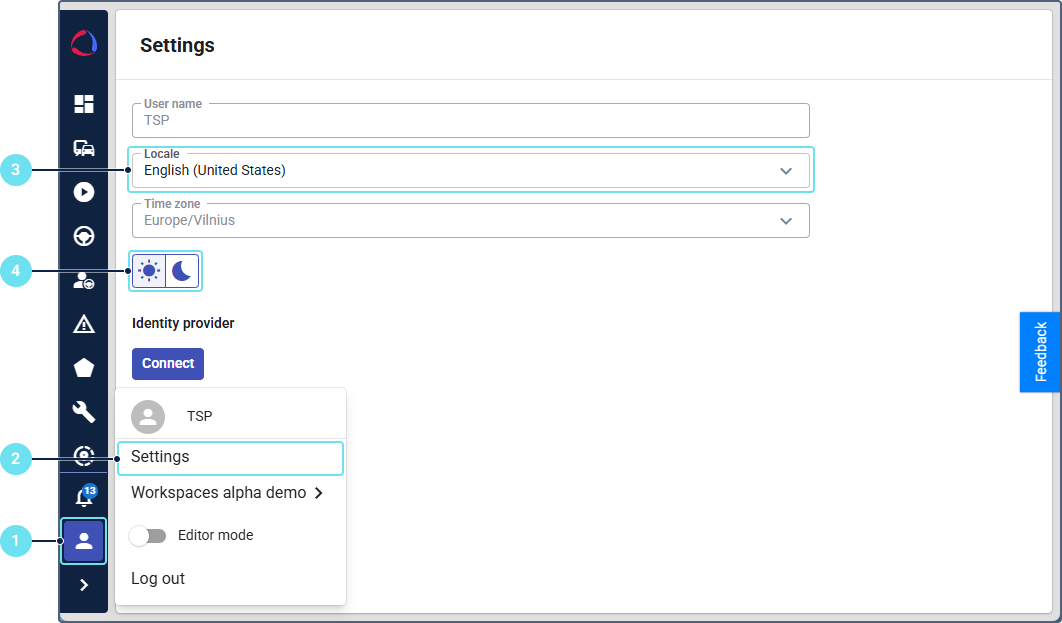Screen dimensions: 1062x623
Task: Choose Log out from user menu
Action: pos(158,579)
